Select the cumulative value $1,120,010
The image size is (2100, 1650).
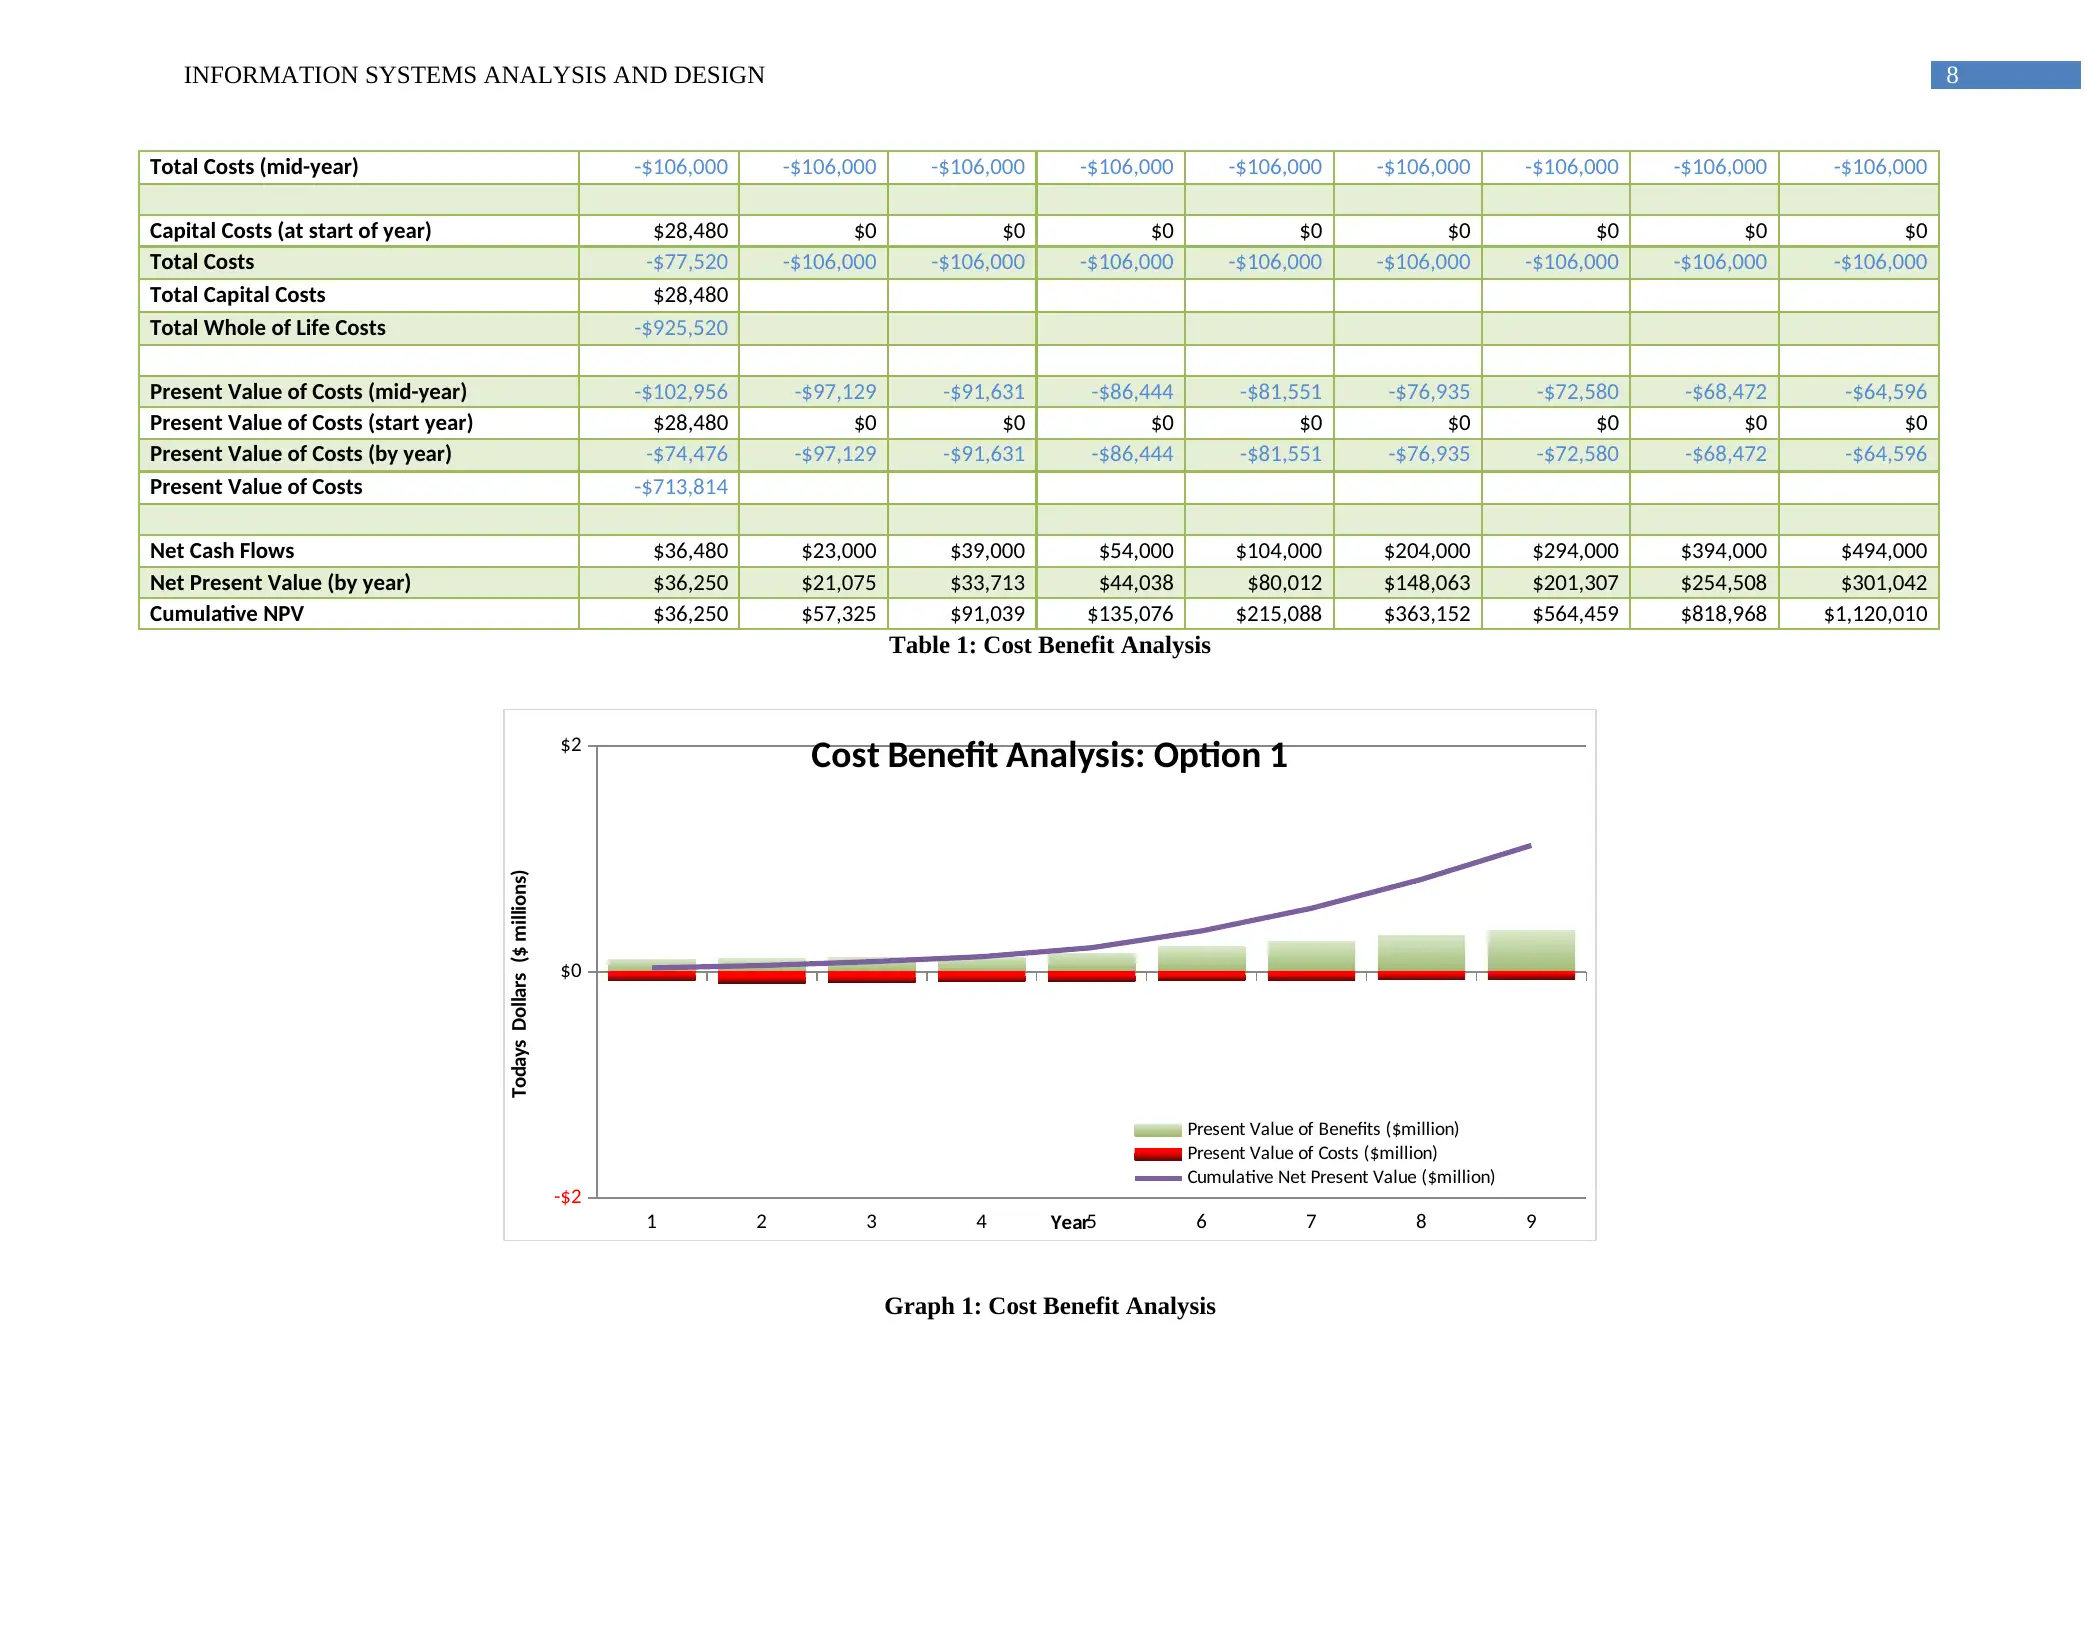coord(1876,614)
